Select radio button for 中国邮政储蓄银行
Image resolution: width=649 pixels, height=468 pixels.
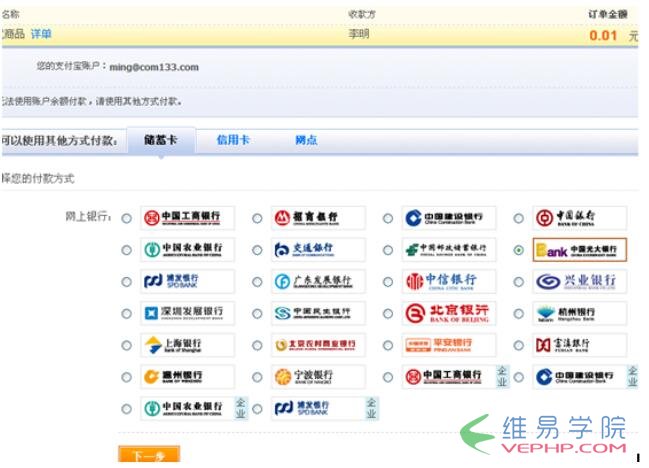388,250
